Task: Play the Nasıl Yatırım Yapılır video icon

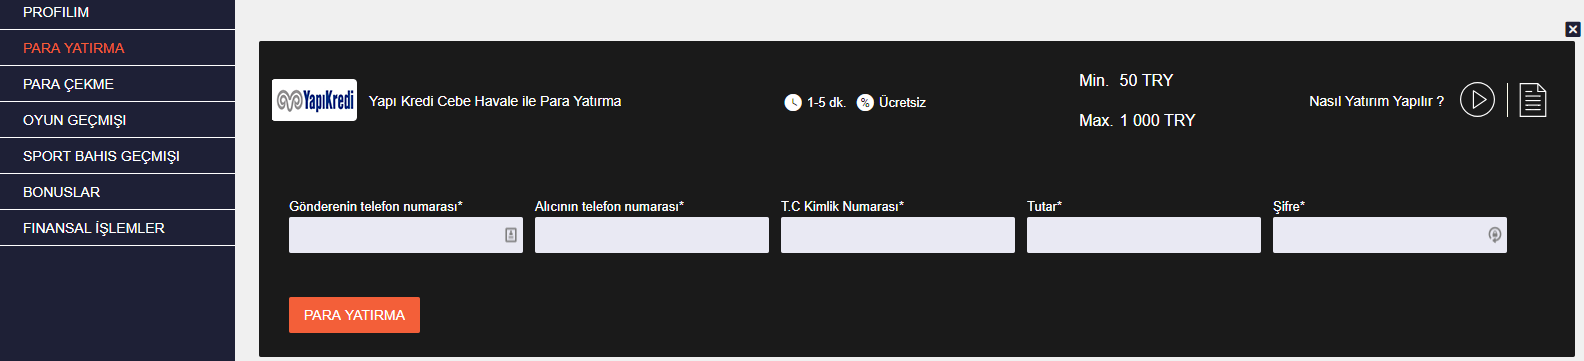Action: (1477, 100)
